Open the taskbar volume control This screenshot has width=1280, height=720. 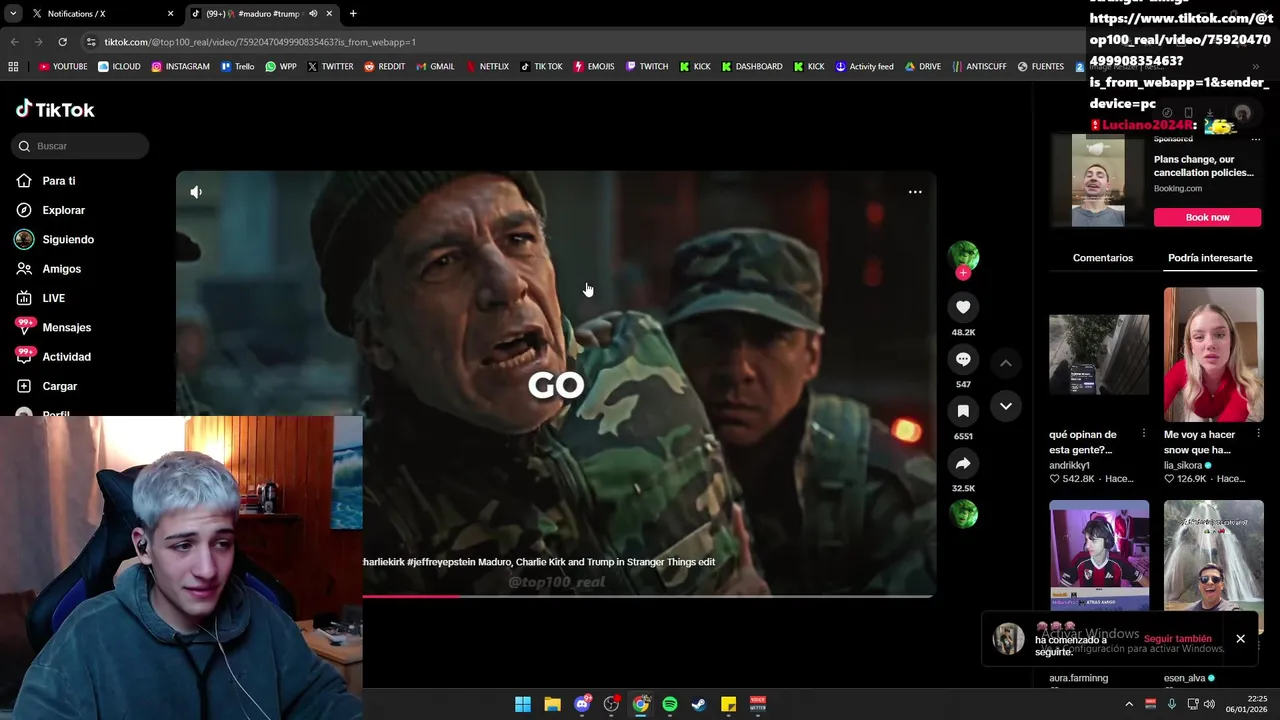[1209, 704]
